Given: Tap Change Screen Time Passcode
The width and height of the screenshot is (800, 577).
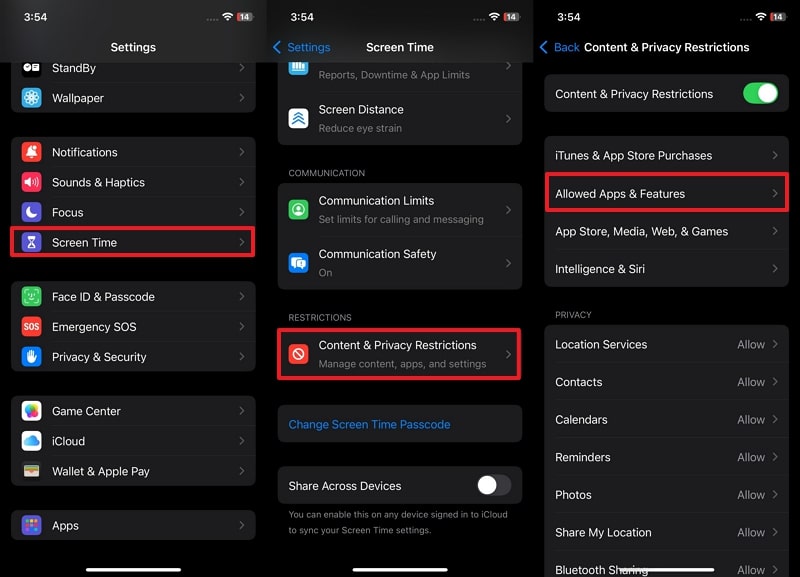Looking at the screenshot, I should (369, 424).
